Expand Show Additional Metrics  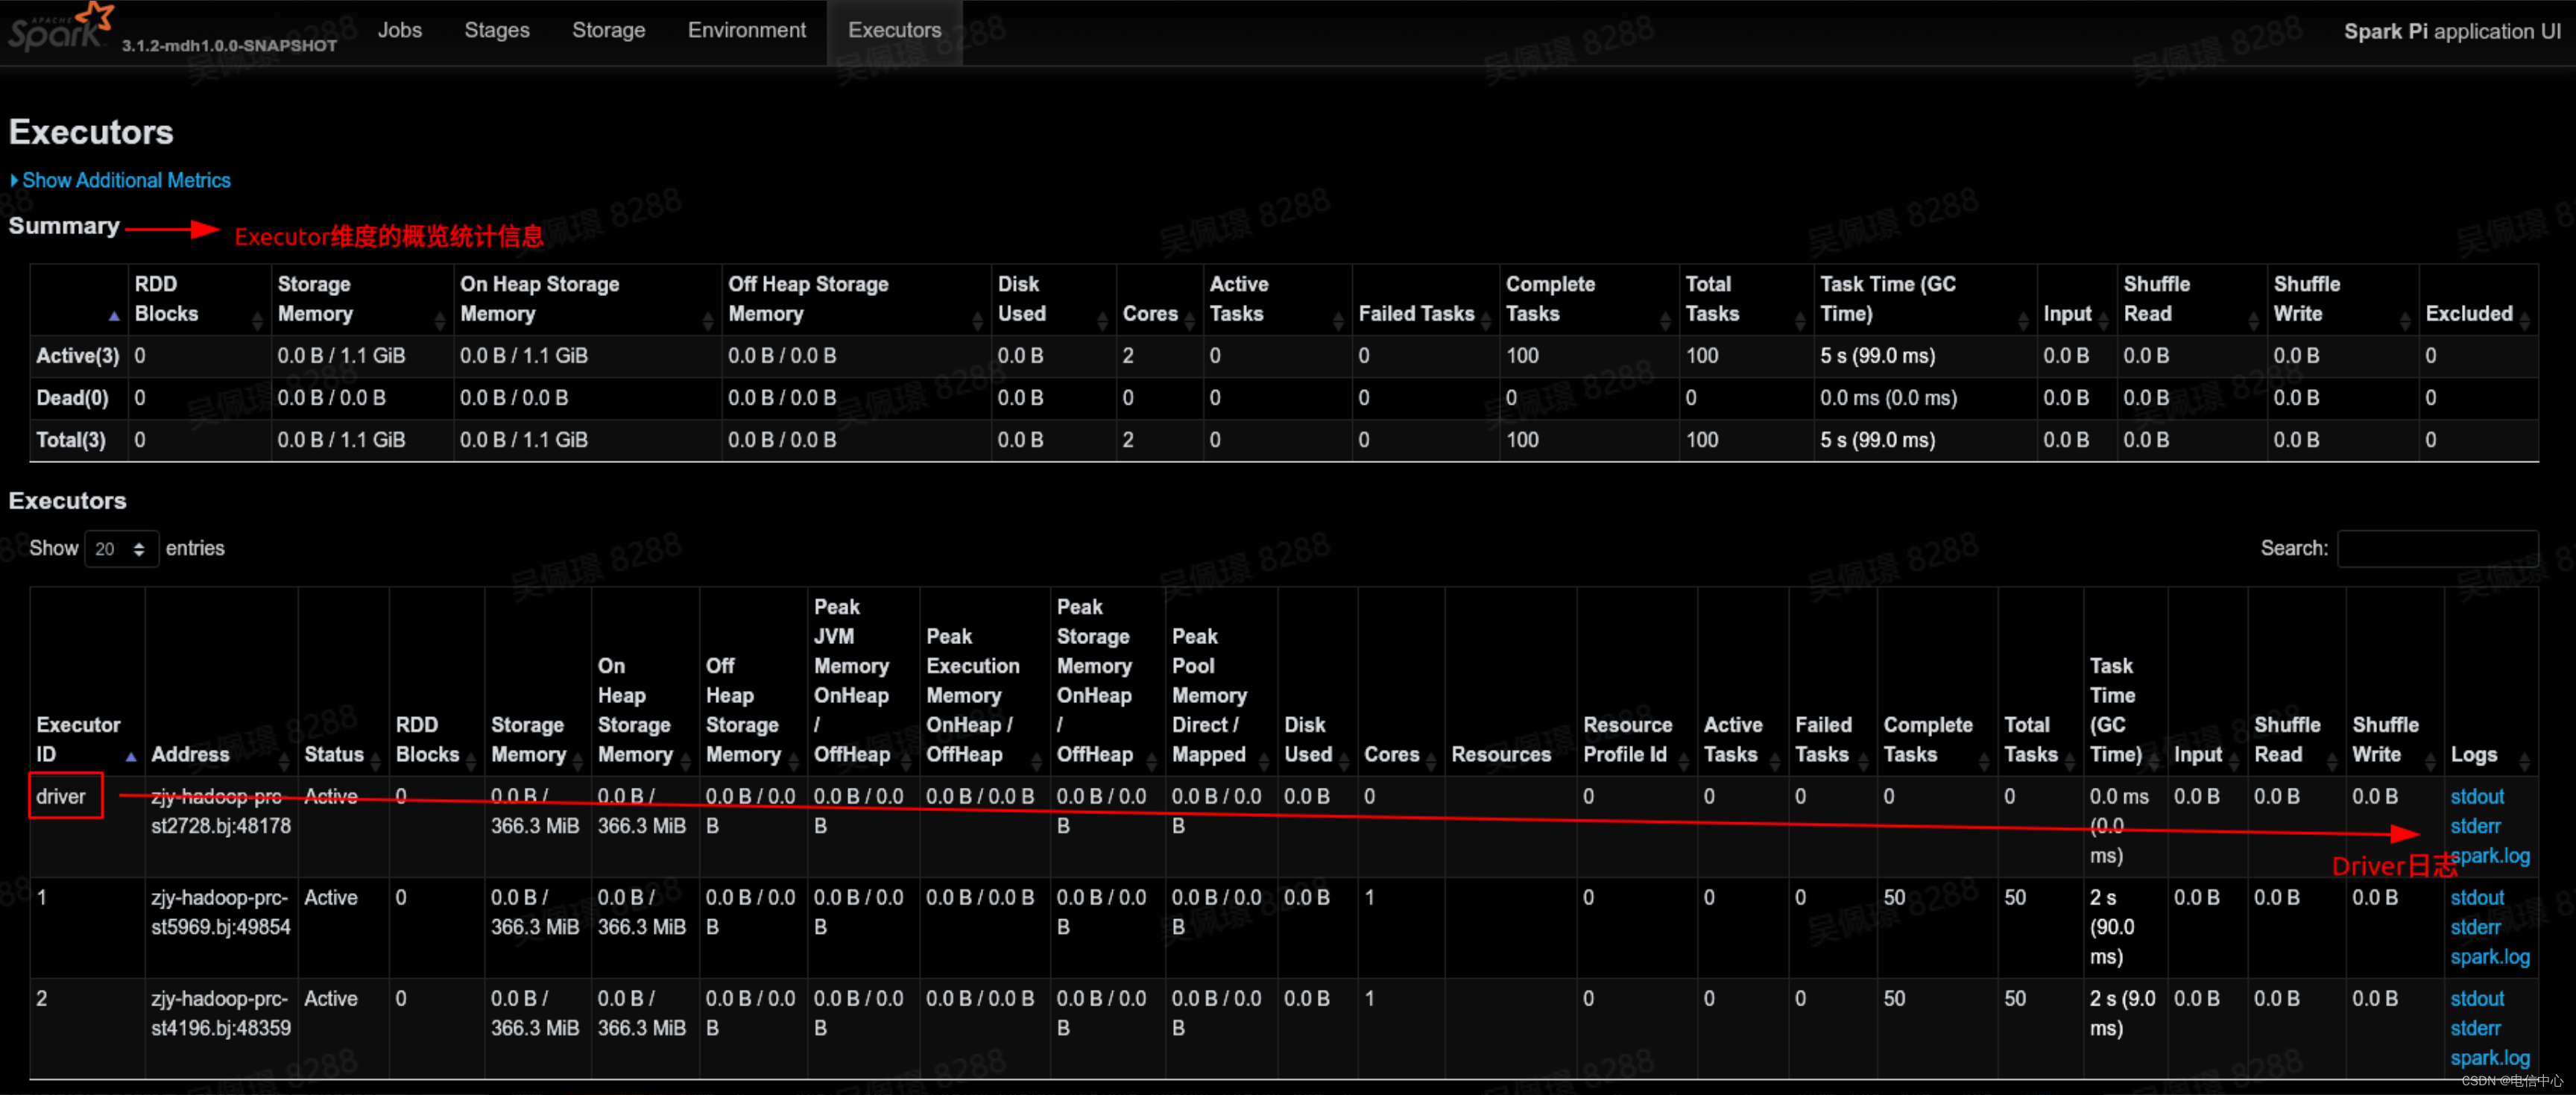click(120, 180)
